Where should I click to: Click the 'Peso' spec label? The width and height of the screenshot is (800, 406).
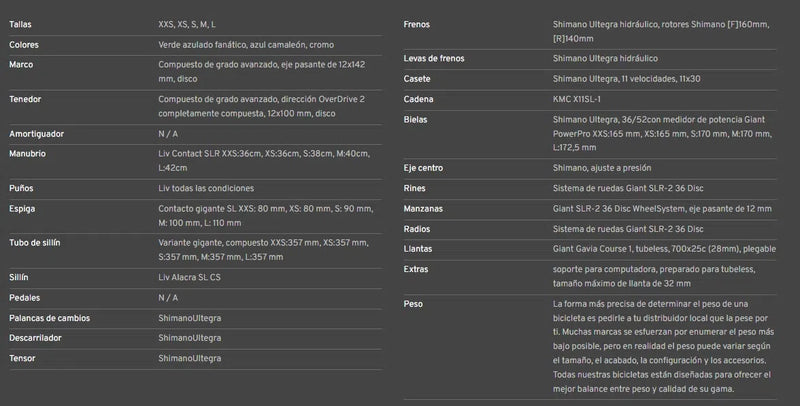[x=413, y=304]
